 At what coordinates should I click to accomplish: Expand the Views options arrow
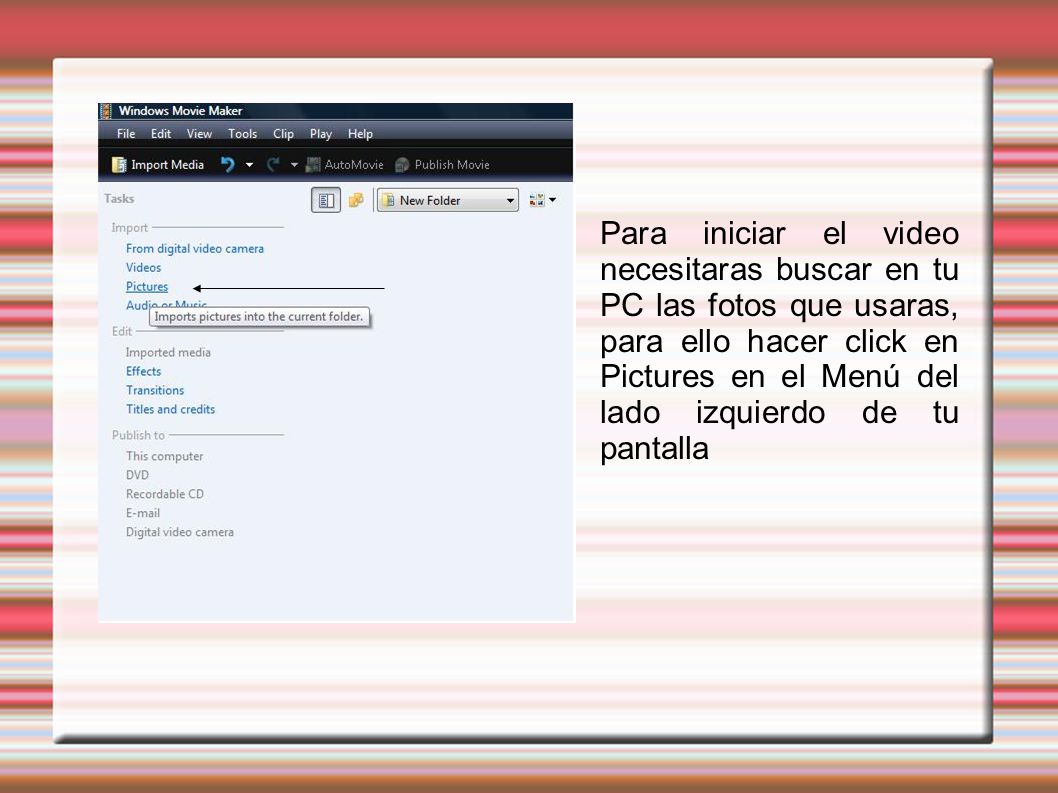[553, 200]
